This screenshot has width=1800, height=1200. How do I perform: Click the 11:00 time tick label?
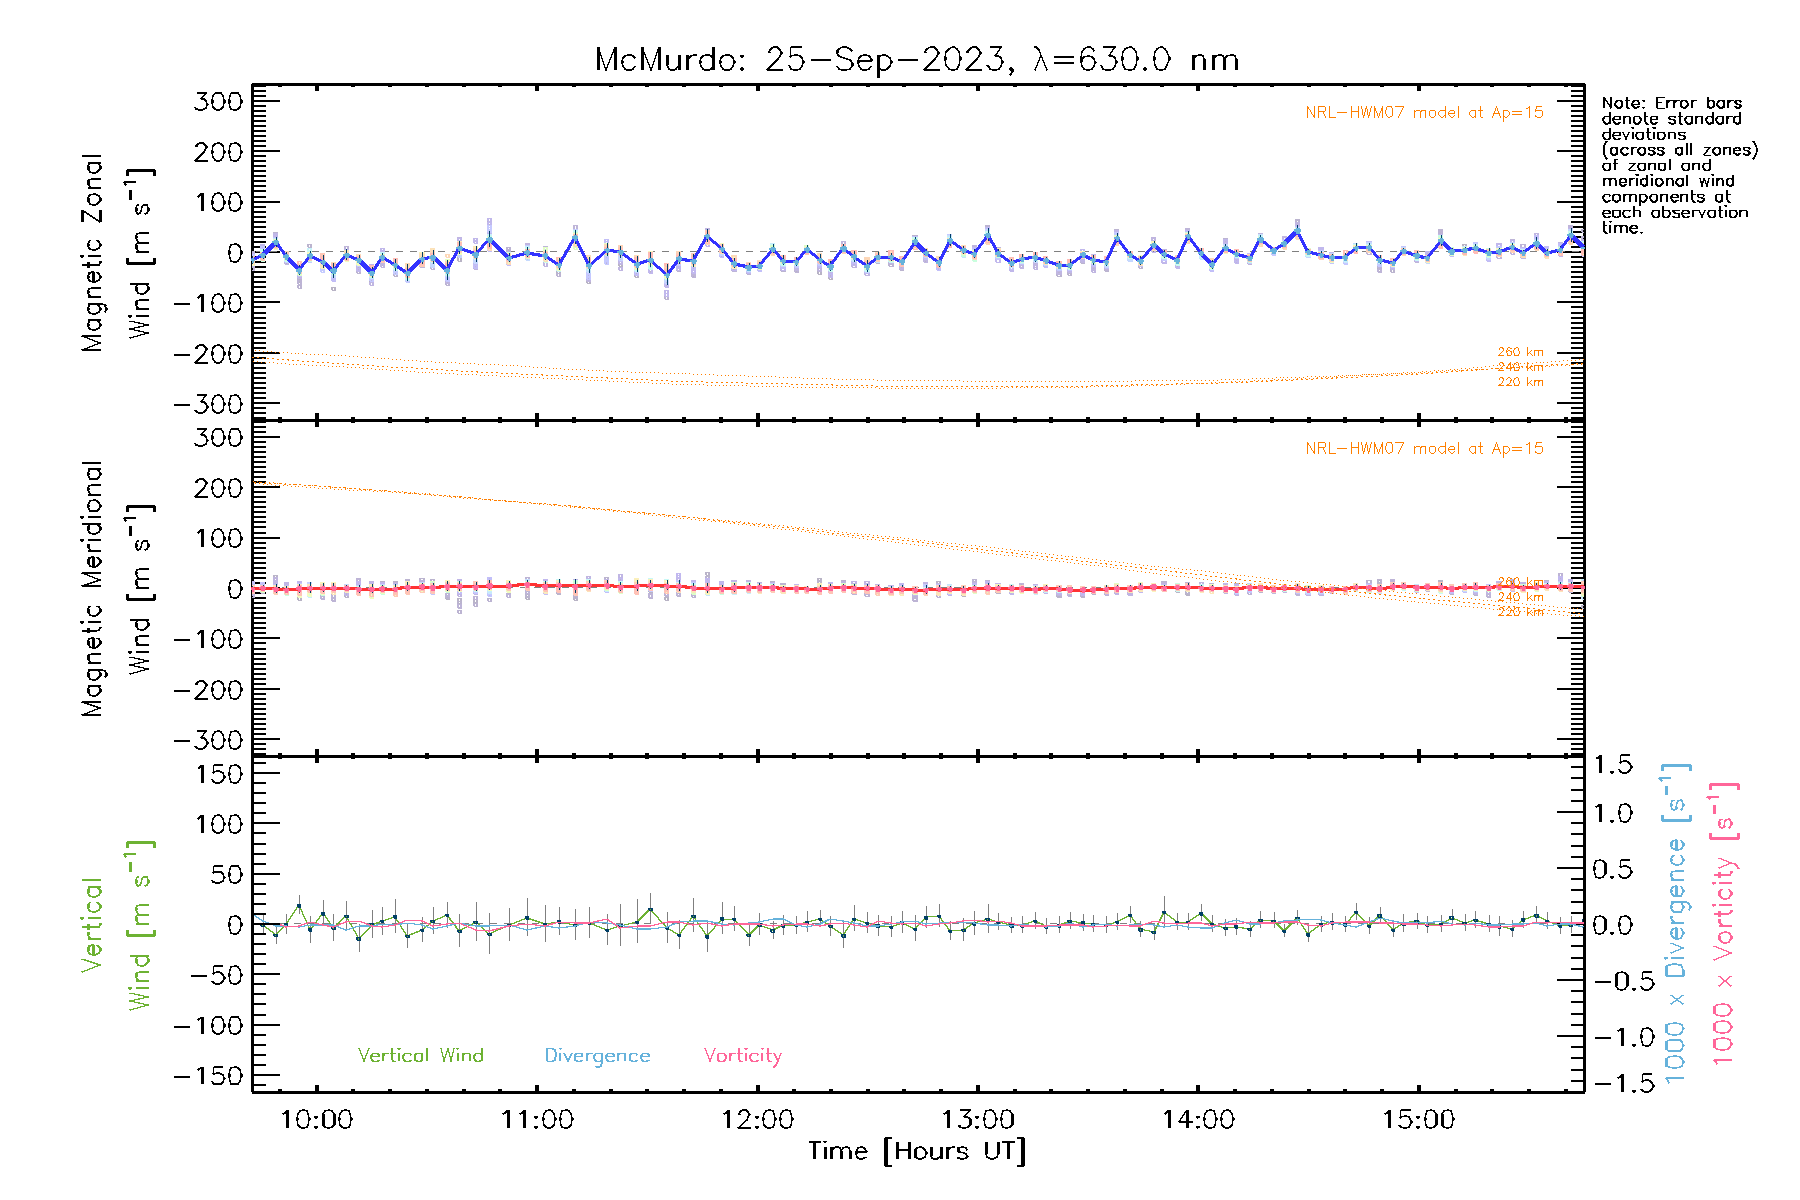[537, 1120]
